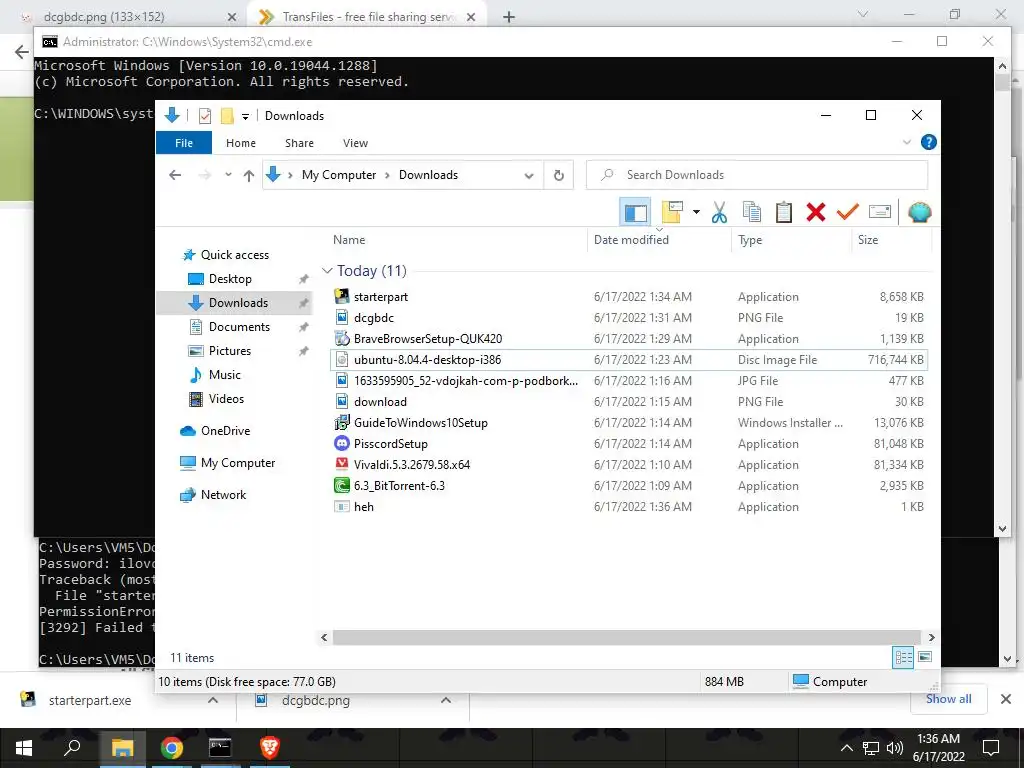
Task: Click the Refresh button in the address bar
Action: 558,176
